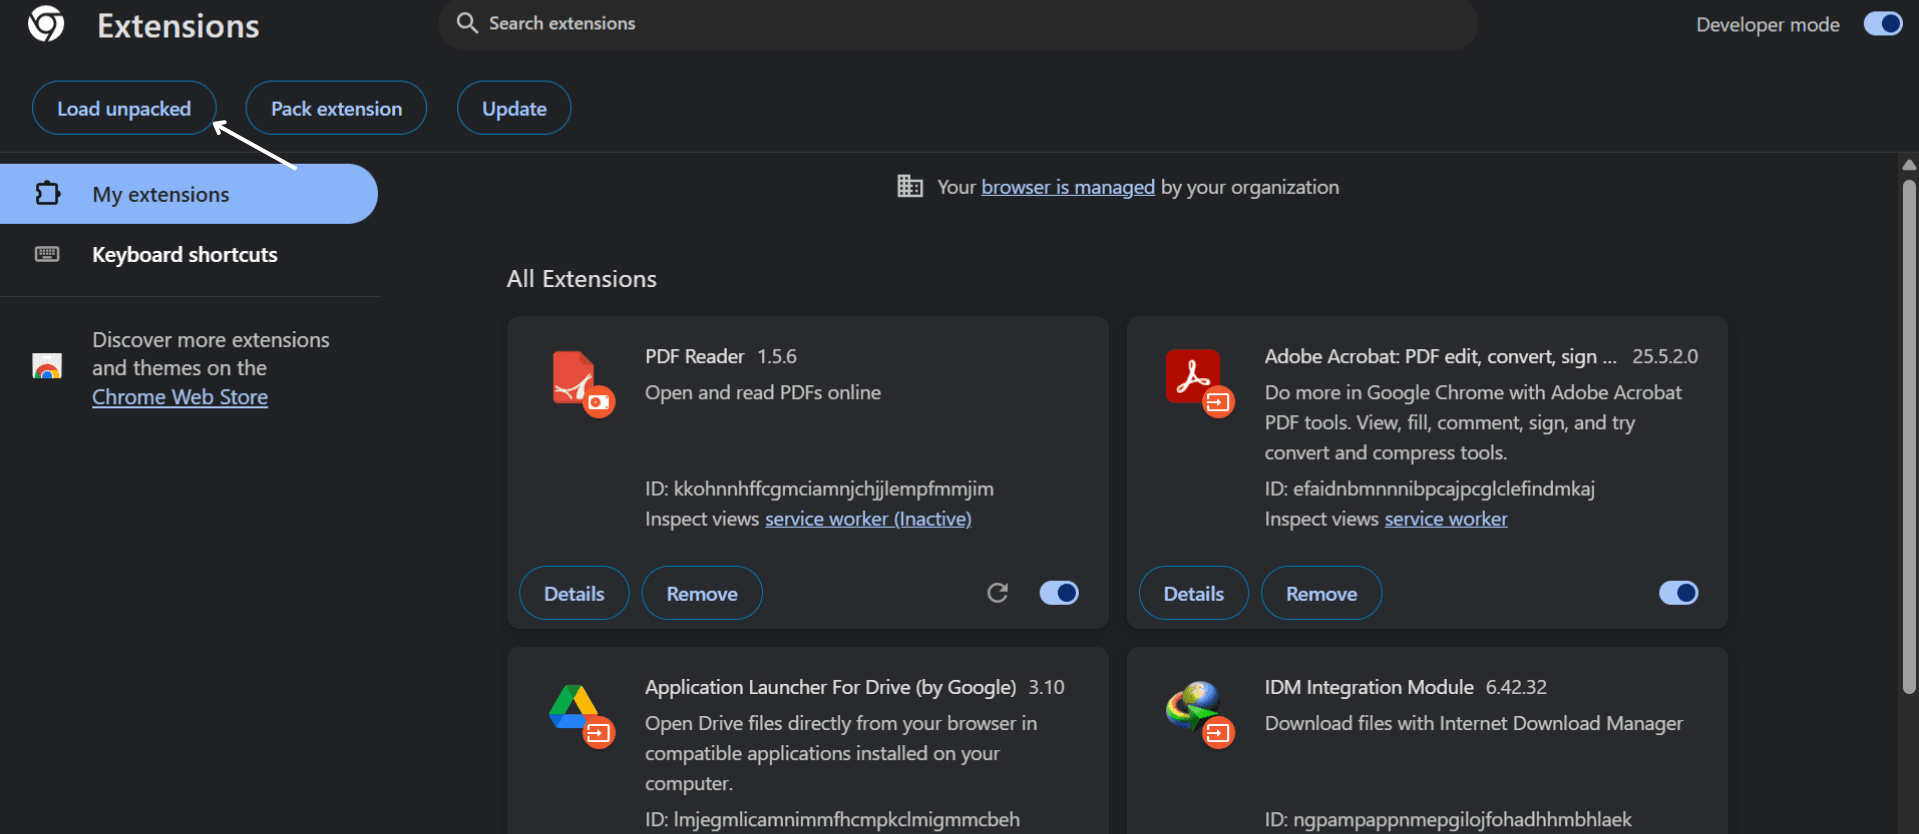Click Drive launcher ID lmjegmlicamnimmfhcmpkclmigmmcbeh
Viewport: 1919px width, 834px height.
point(832,820)
